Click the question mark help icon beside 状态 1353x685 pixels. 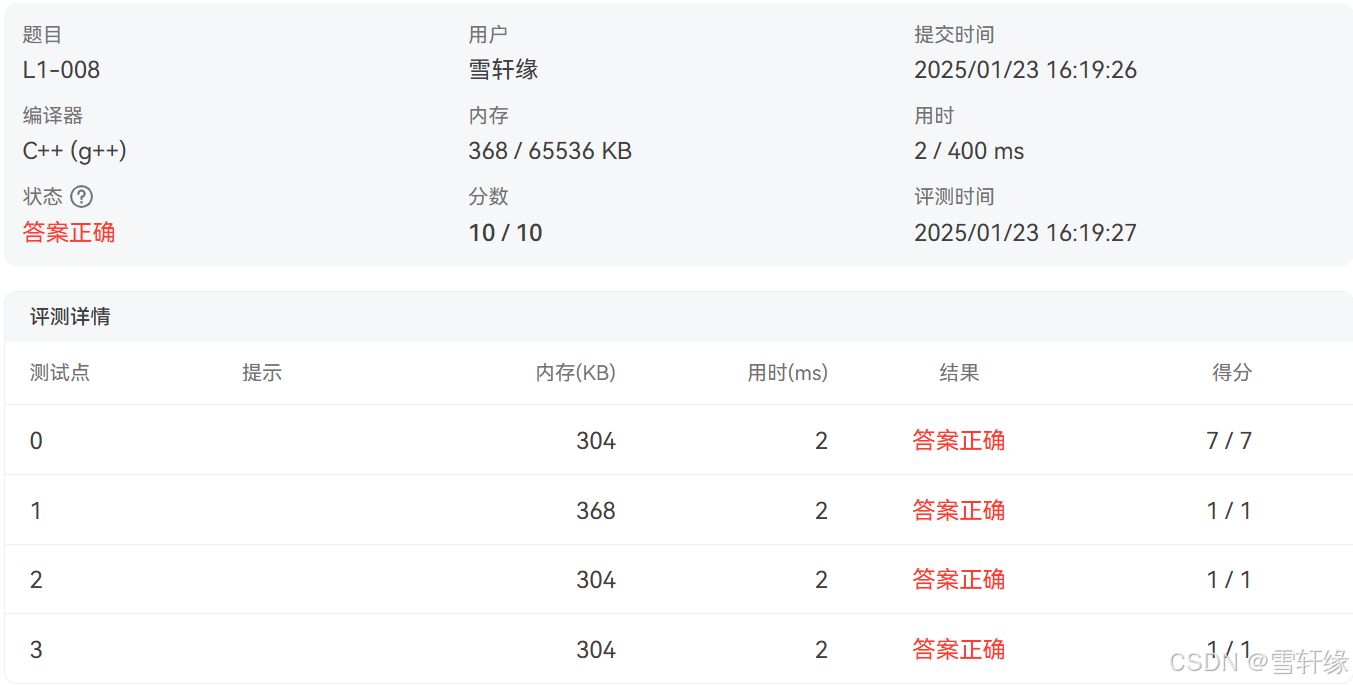tap(81, 196)
